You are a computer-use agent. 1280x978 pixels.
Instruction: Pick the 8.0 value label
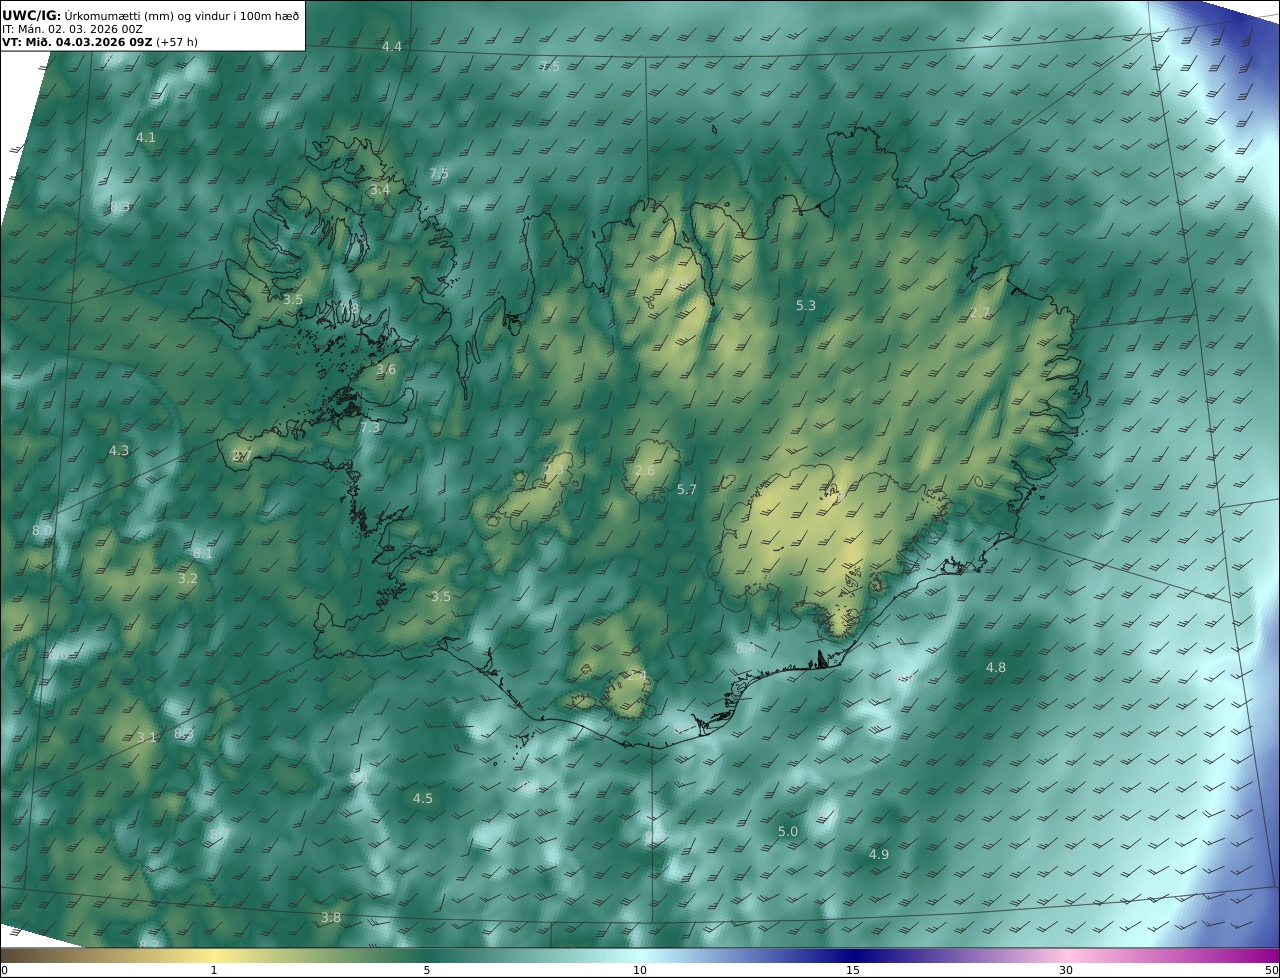42,531
